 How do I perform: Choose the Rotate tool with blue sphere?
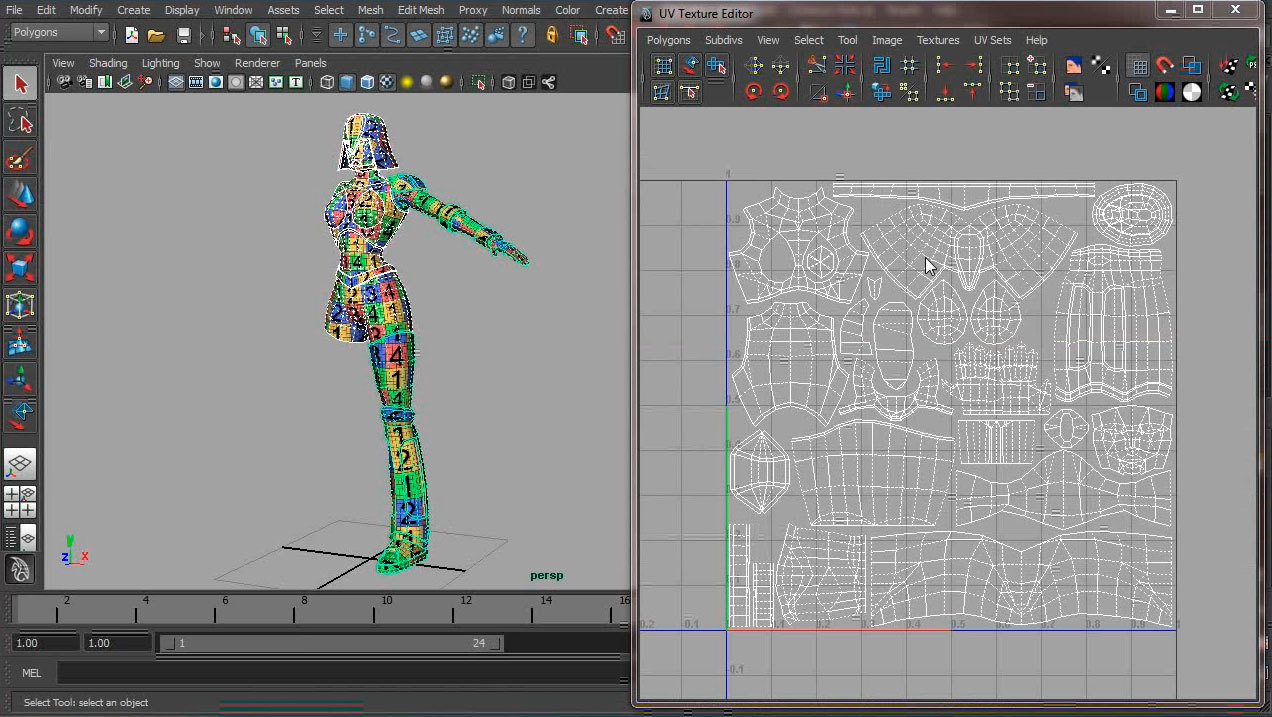click(x=20, y=231)
